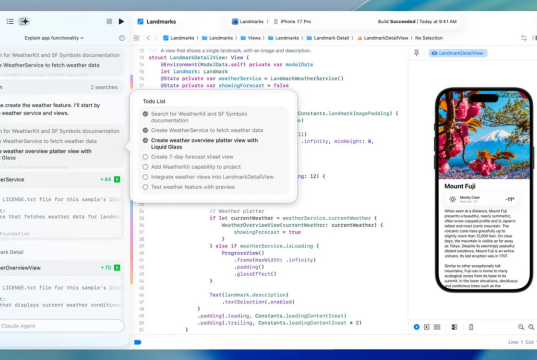Click the +70 changes badge
The image size is (537, 360).
point(105,268)
